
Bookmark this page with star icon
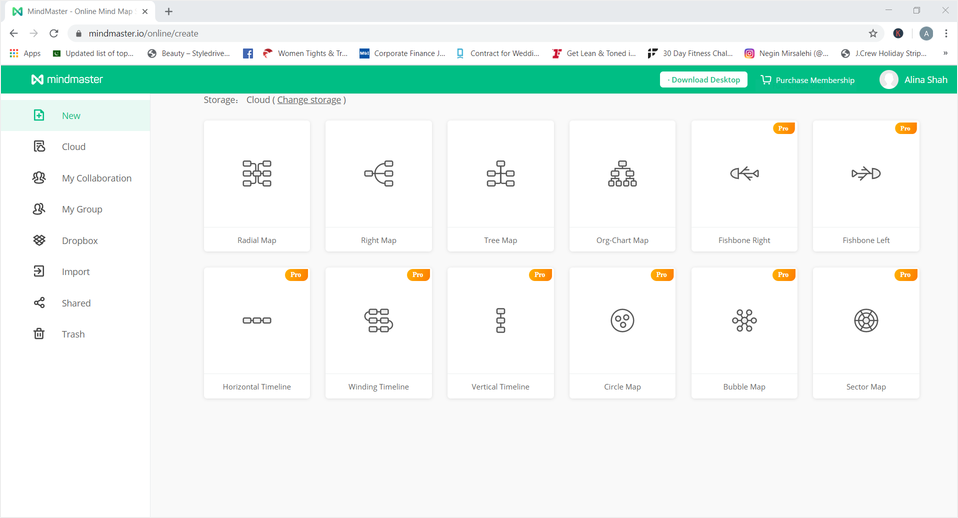click(873, 33)
